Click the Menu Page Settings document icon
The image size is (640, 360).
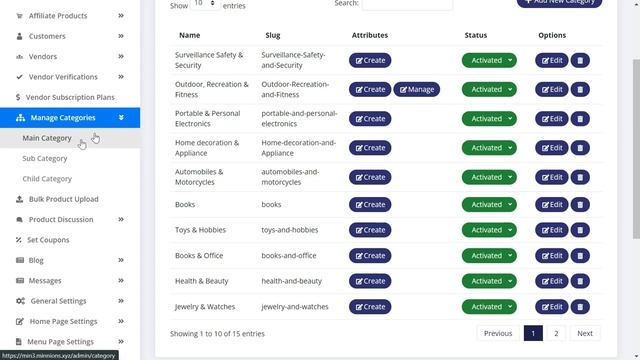(18, 342)
